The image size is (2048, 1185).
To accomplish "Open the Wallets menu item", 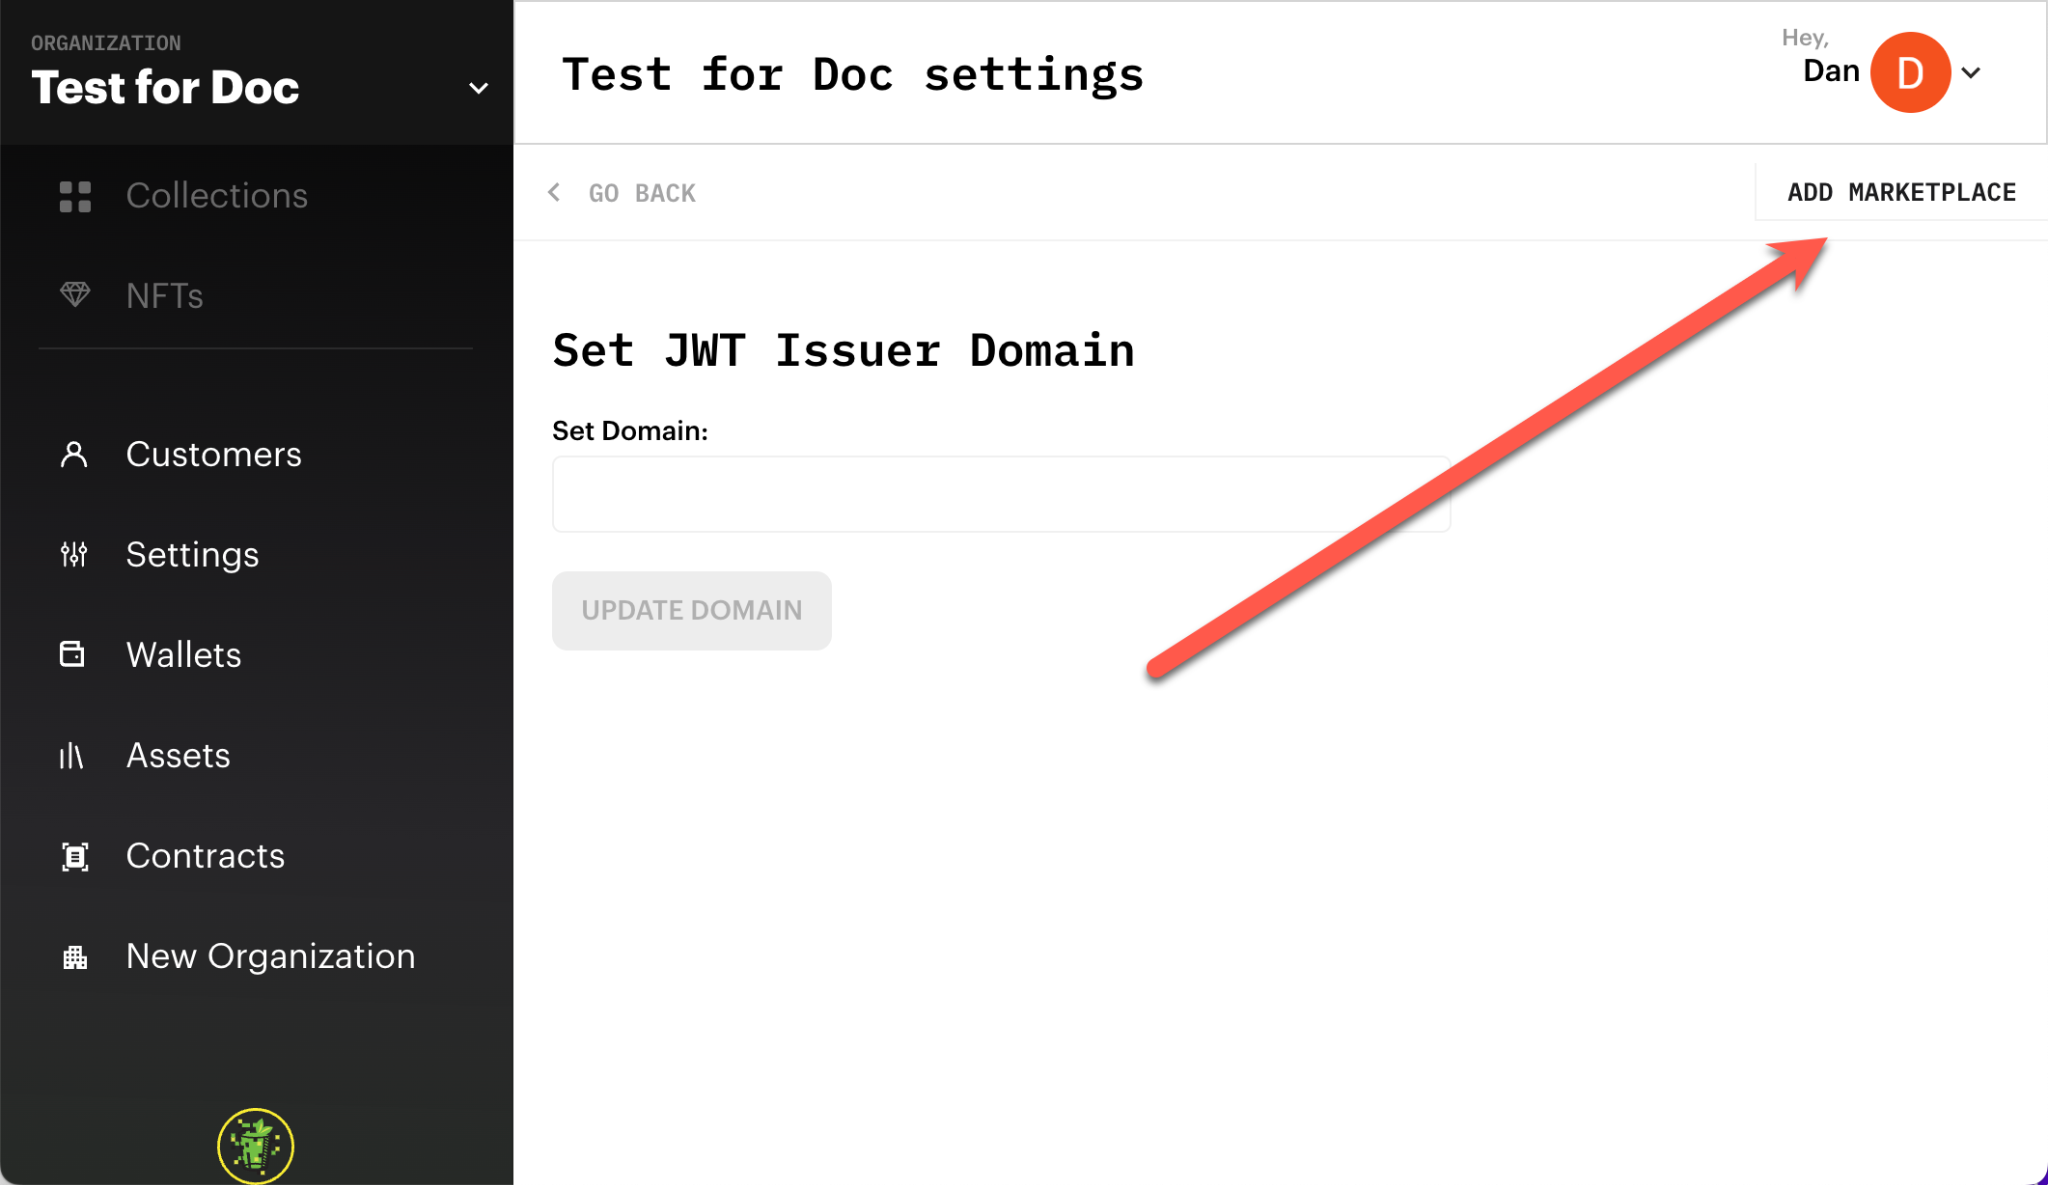I will click(x=183, y=655).
